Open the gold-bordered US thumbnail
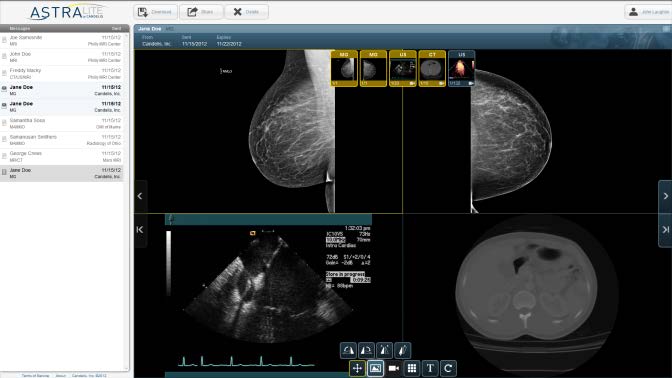This screenshot has width=672, height=378. click(403, 69)
